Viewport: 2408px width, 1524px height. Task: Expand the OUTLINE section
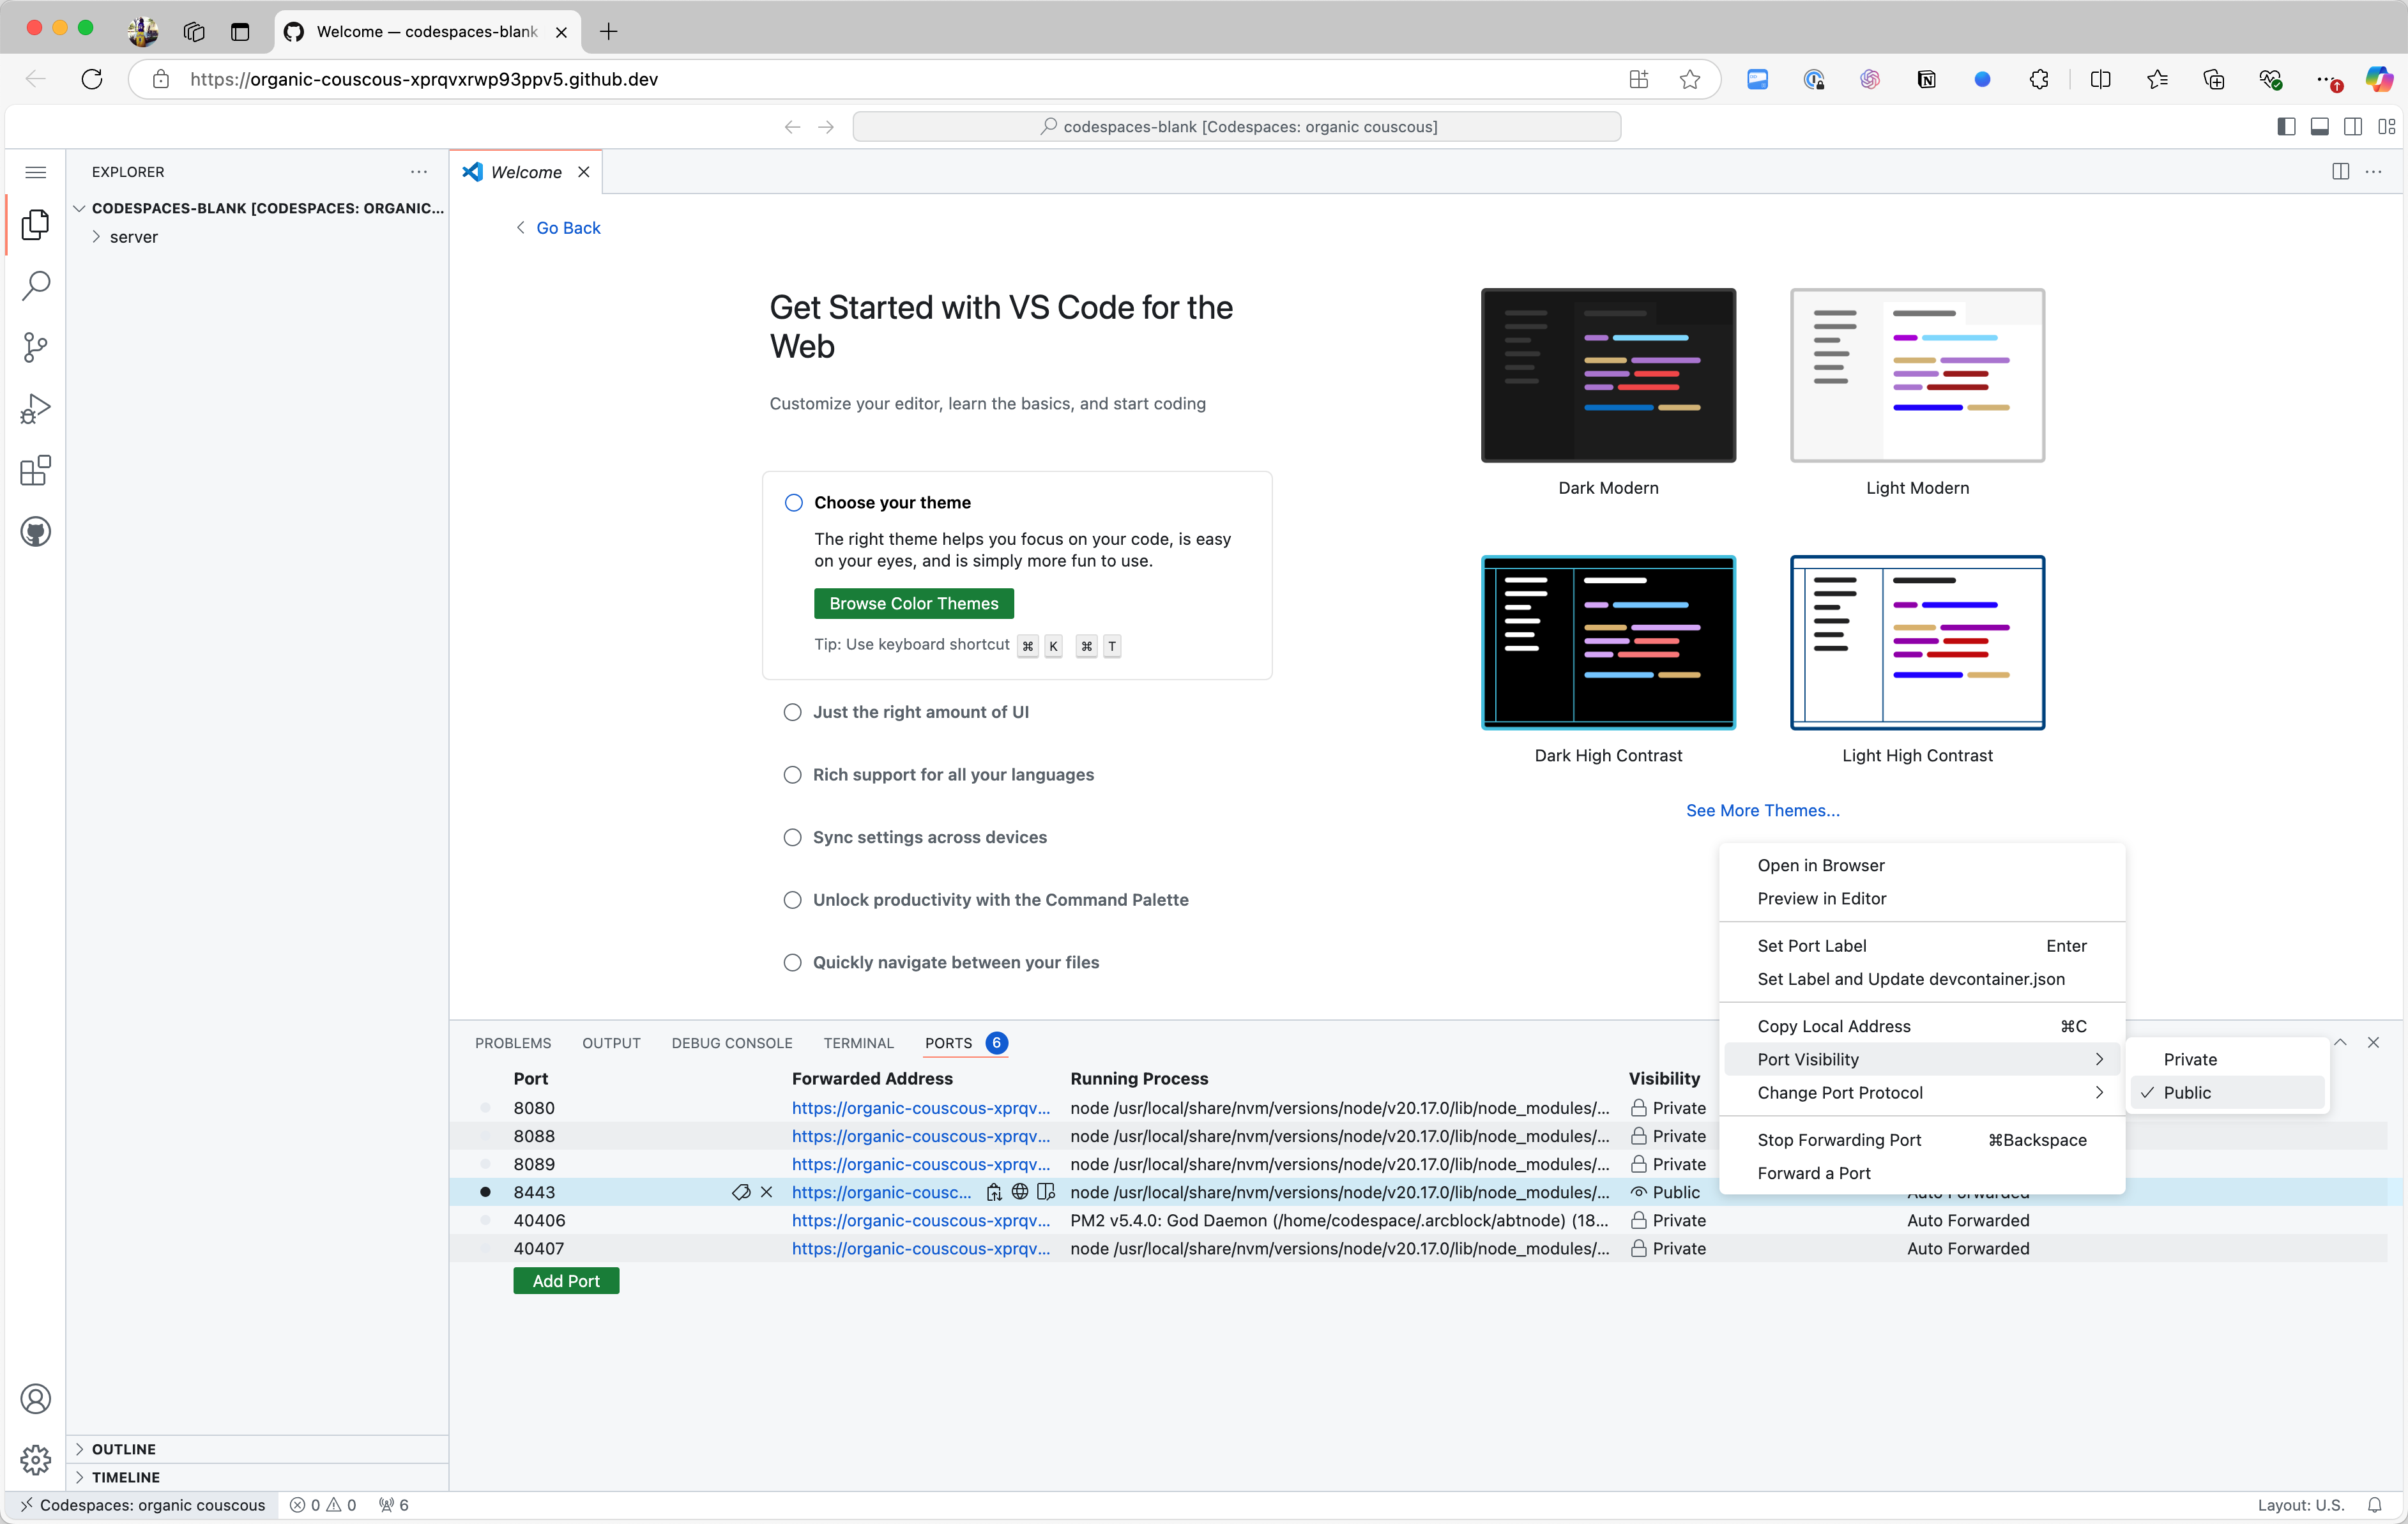pyautogui.click(x=123, y=1449)
